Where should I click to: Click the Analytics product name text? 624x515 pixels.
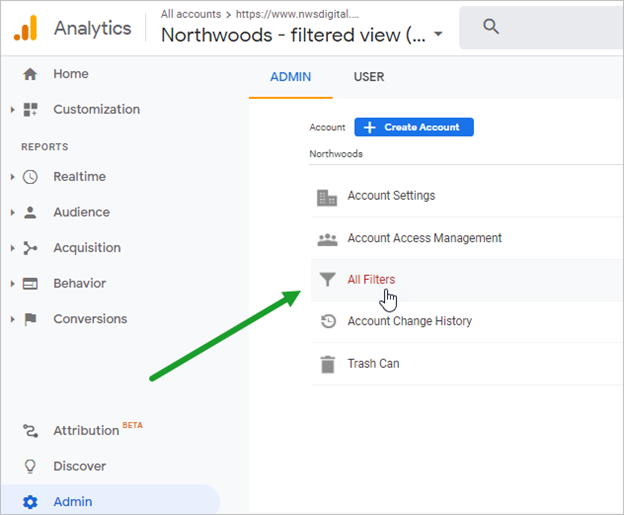[93, 28]
